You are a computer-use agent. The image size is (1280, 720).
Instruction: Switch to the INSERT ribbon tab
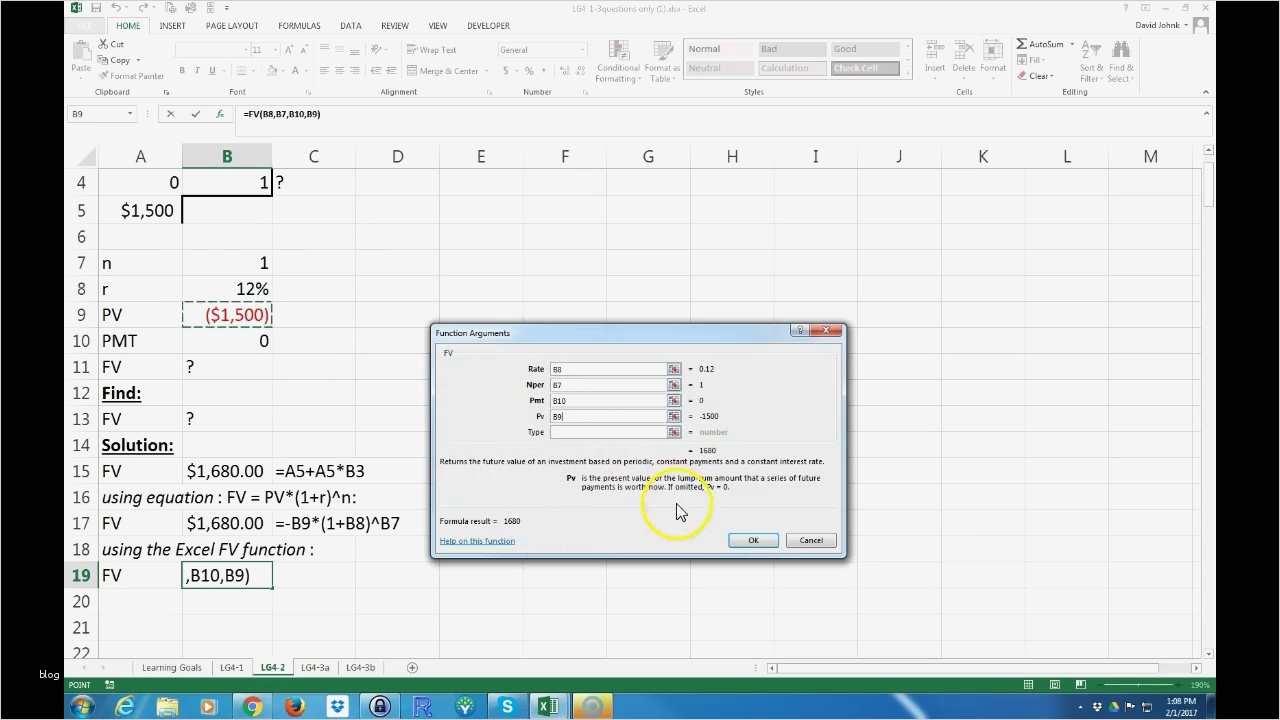coord(172,26)
